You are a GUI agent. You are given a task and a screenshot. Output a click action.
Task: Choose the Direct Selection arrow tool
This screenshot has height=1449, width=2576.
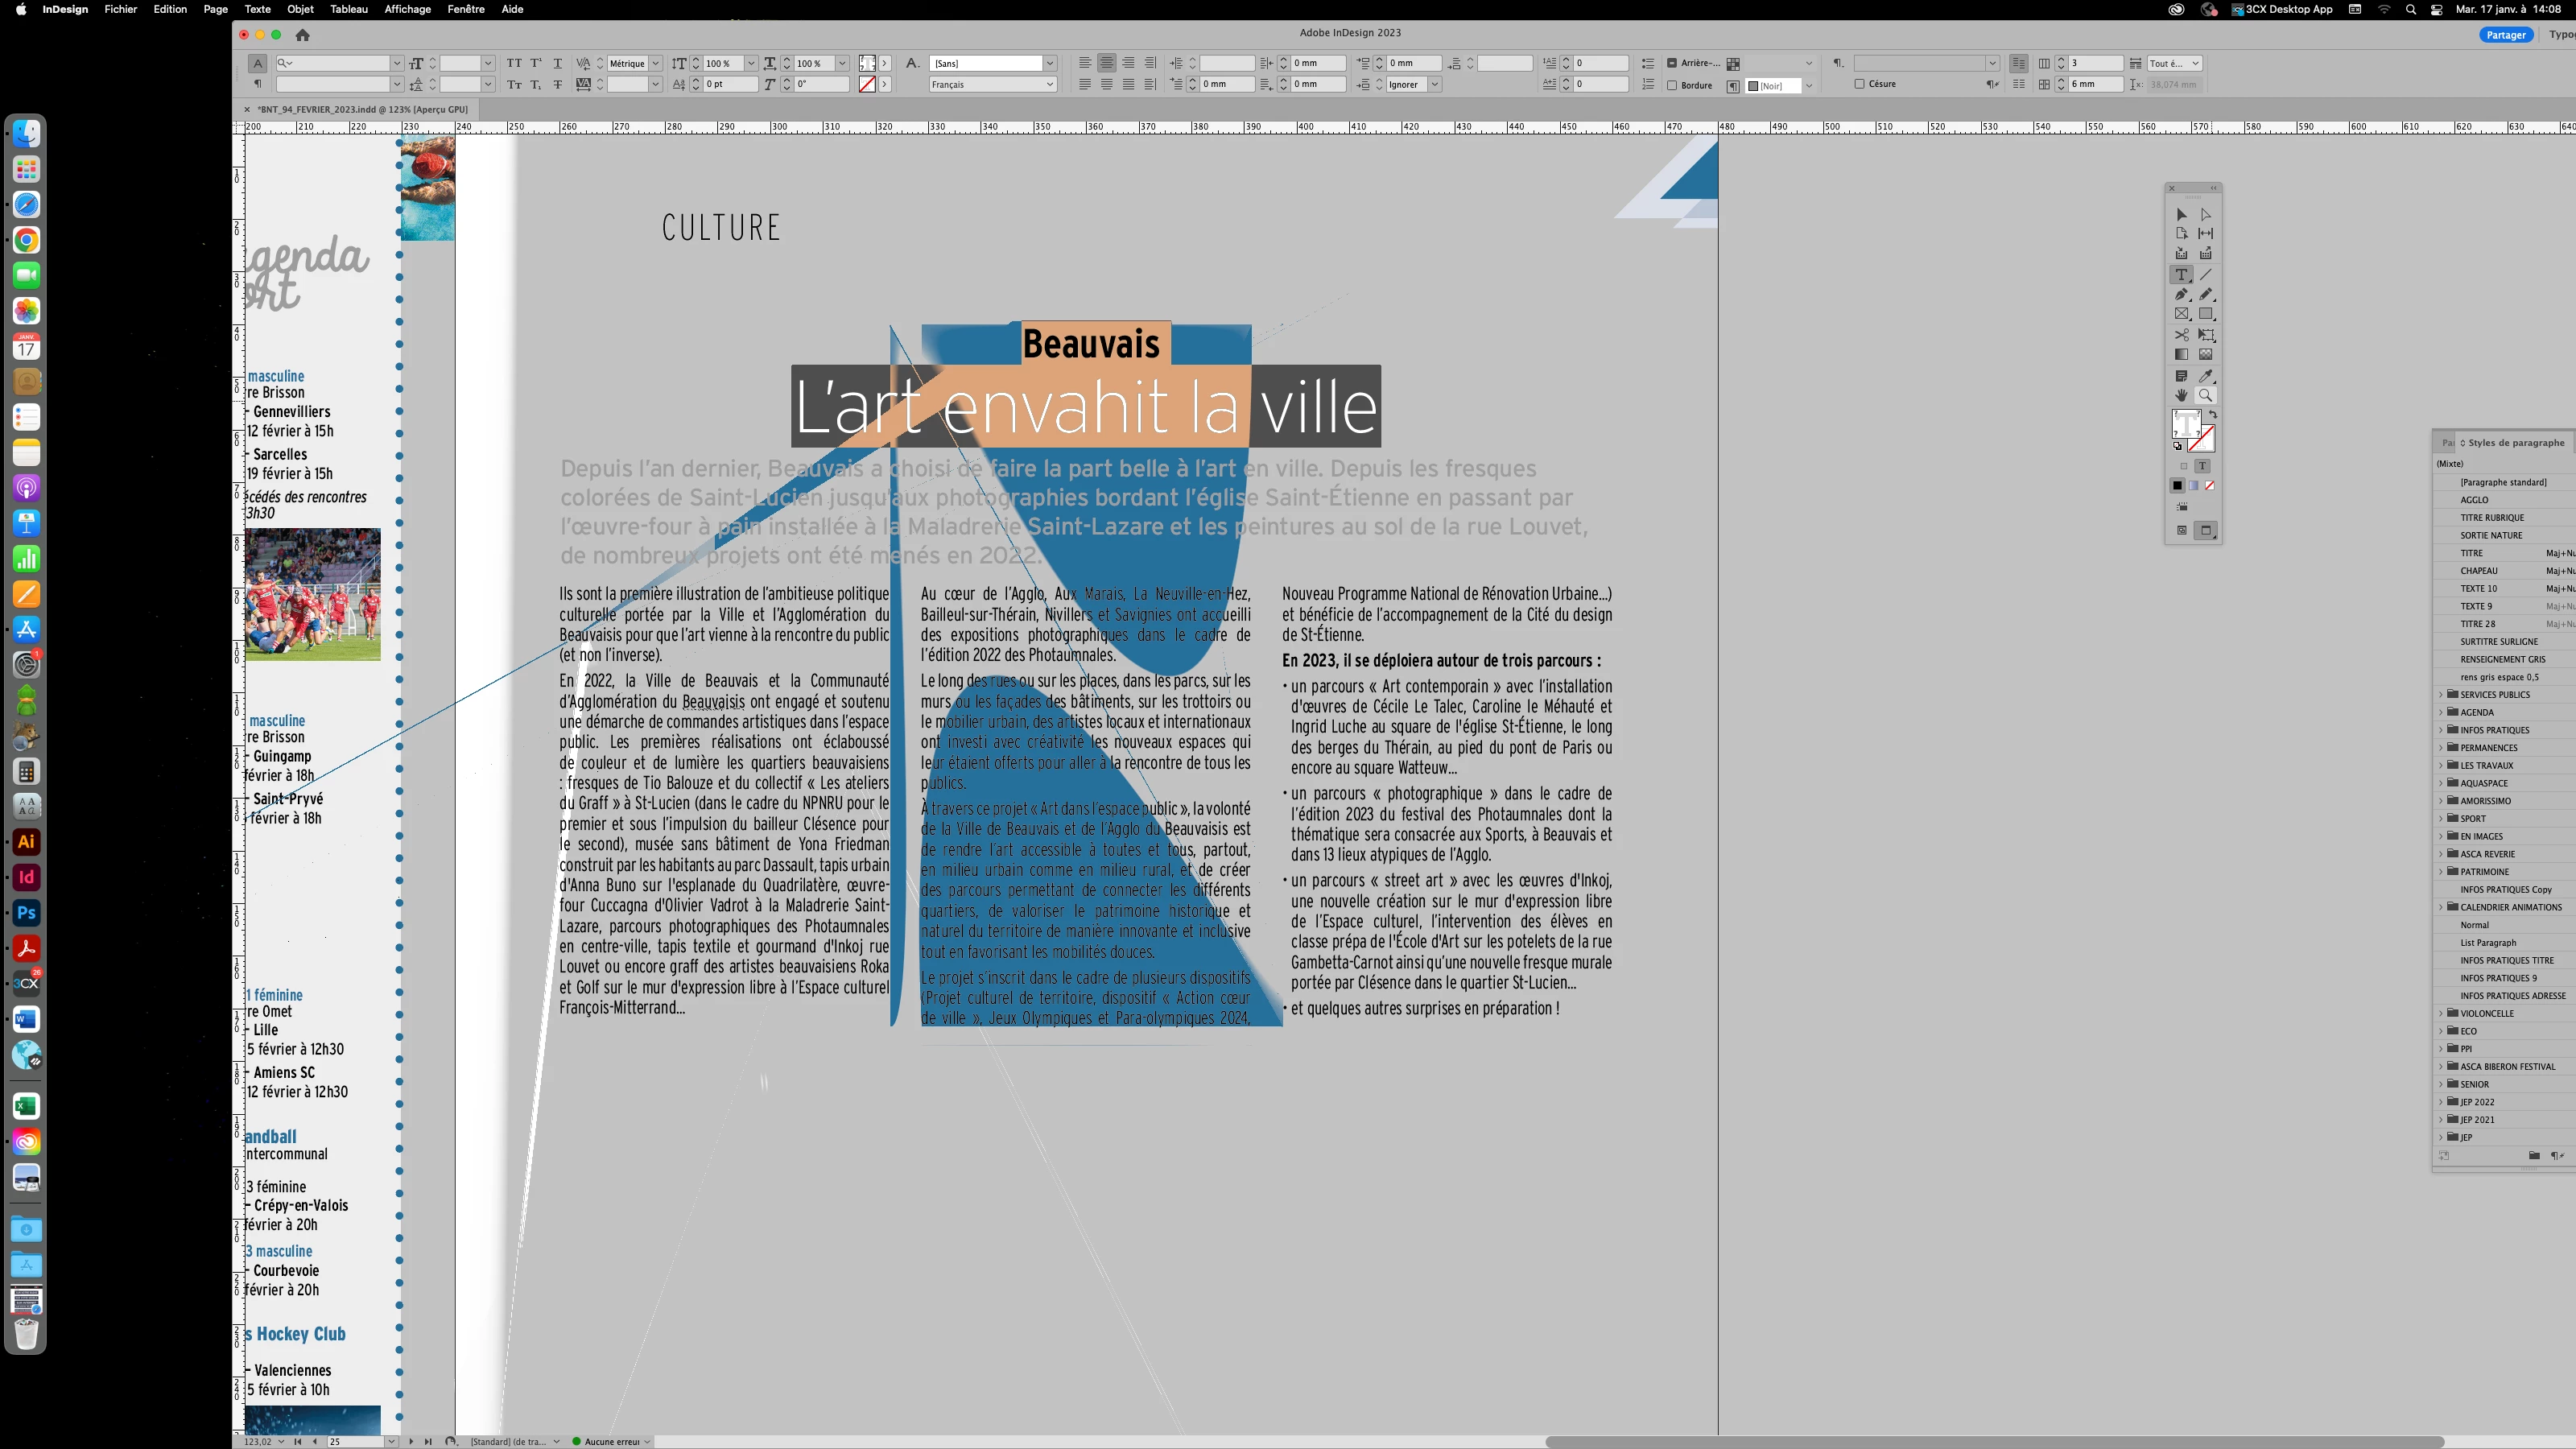coord(2205,214)
